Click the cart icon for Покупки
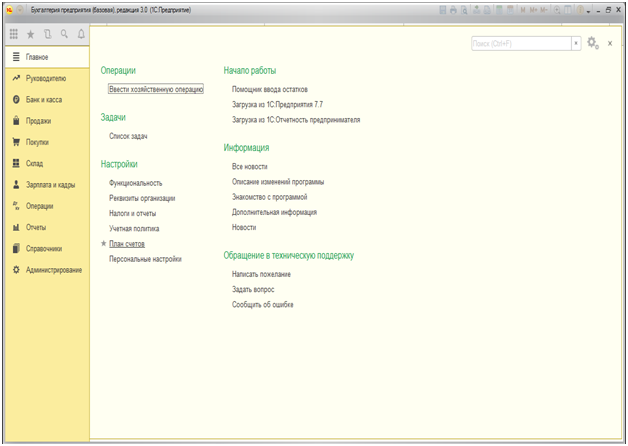 click(16, 142)
